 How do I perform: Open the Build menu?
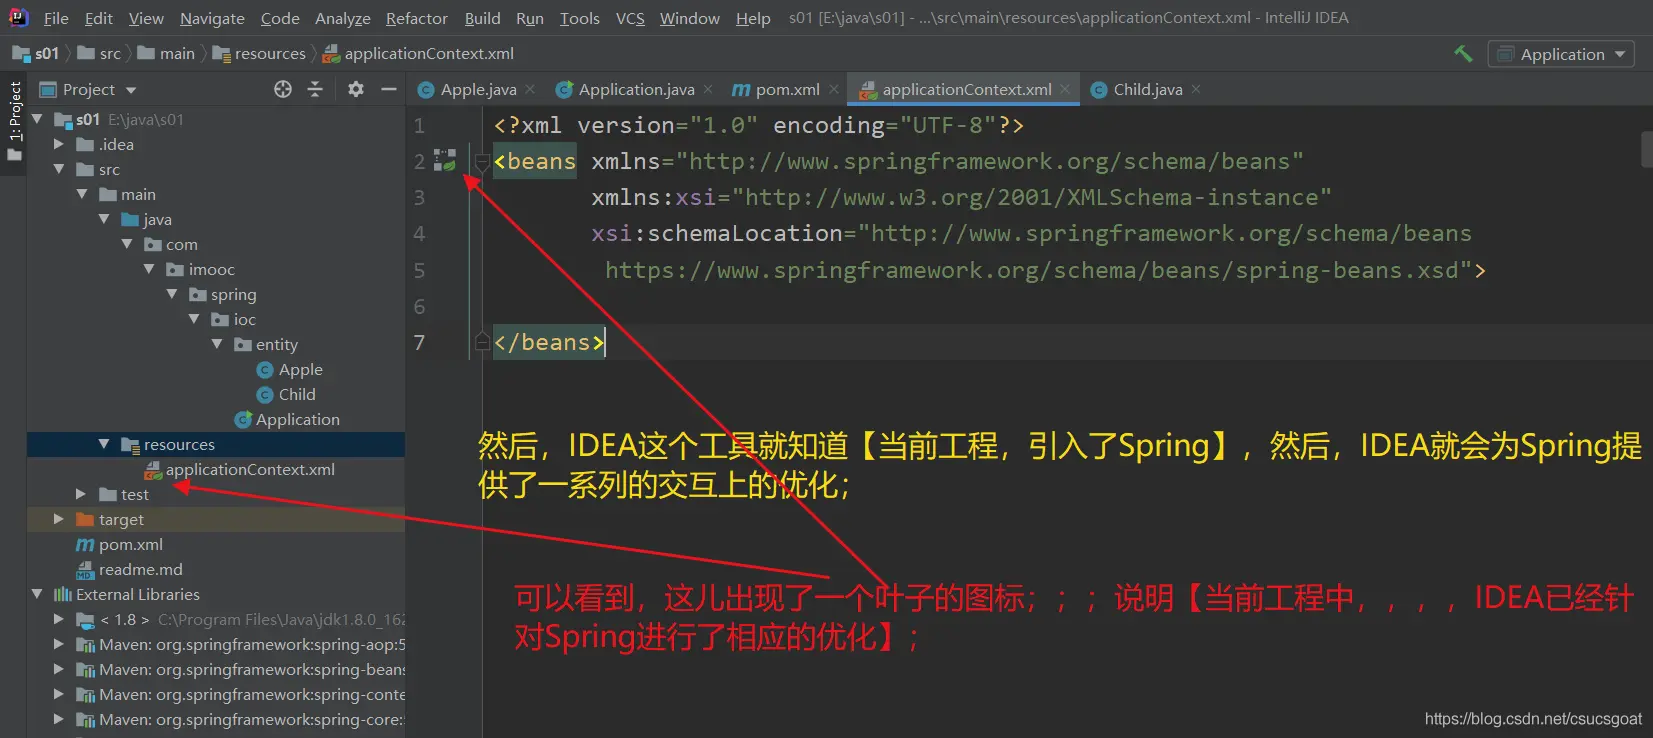(482, 18)
